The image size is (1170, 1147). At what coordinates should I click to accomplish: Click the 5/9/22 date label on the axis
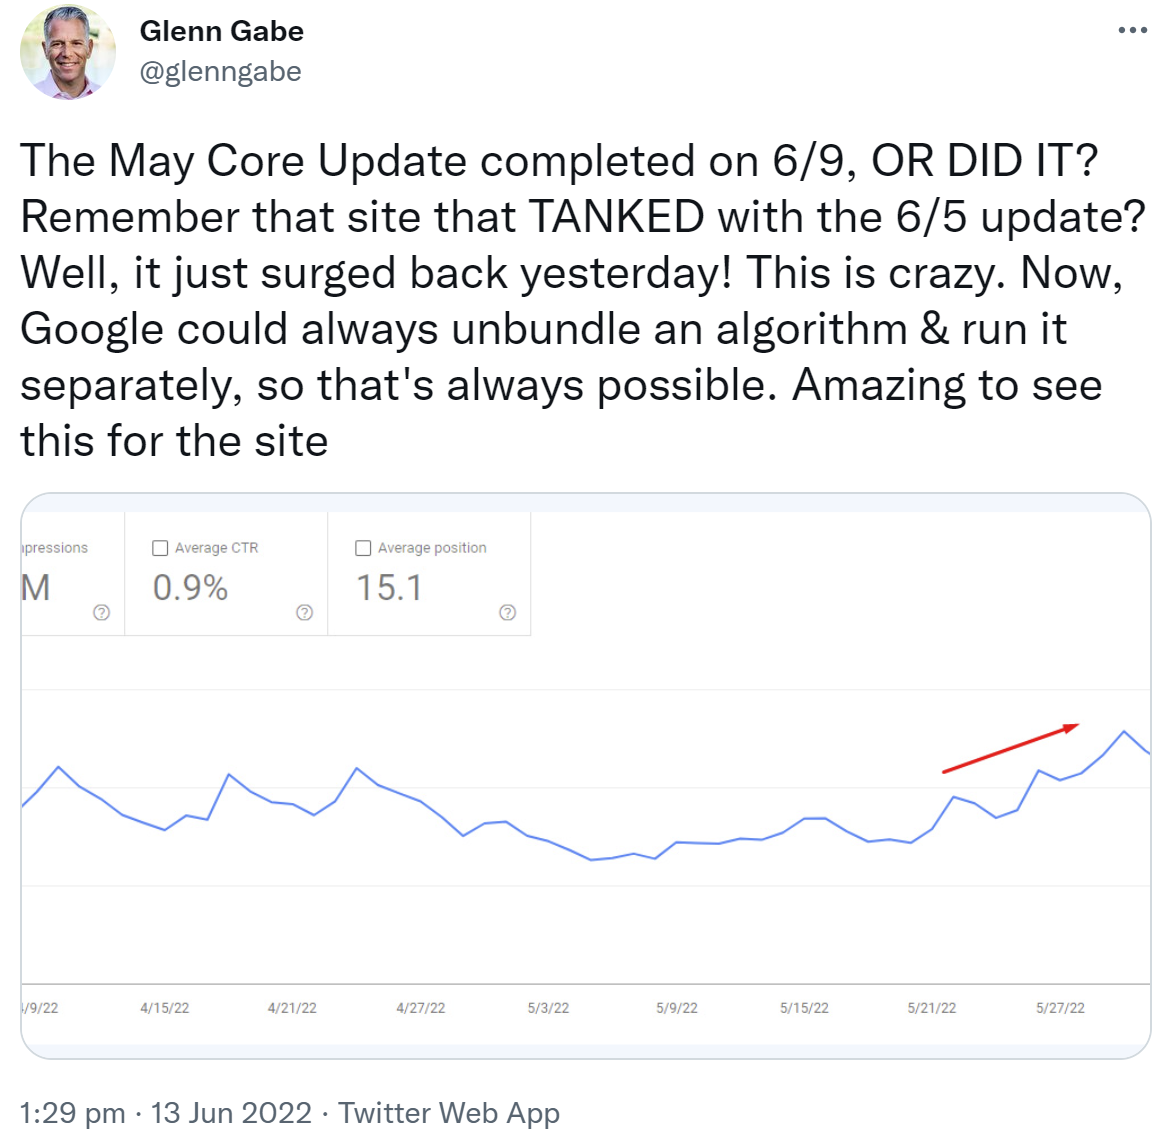pyautogui.click(x=676, y=1008)
